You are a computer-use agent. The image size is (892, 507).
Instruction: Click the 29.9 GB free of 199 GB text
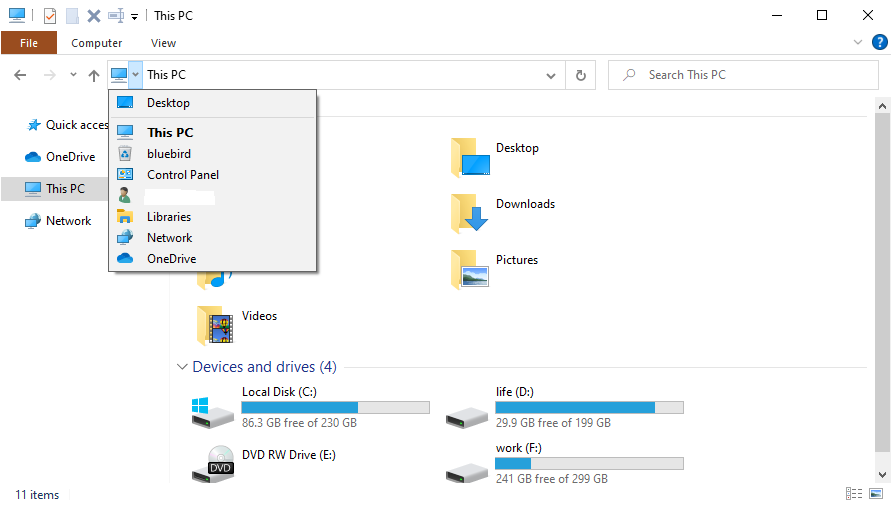553,423
